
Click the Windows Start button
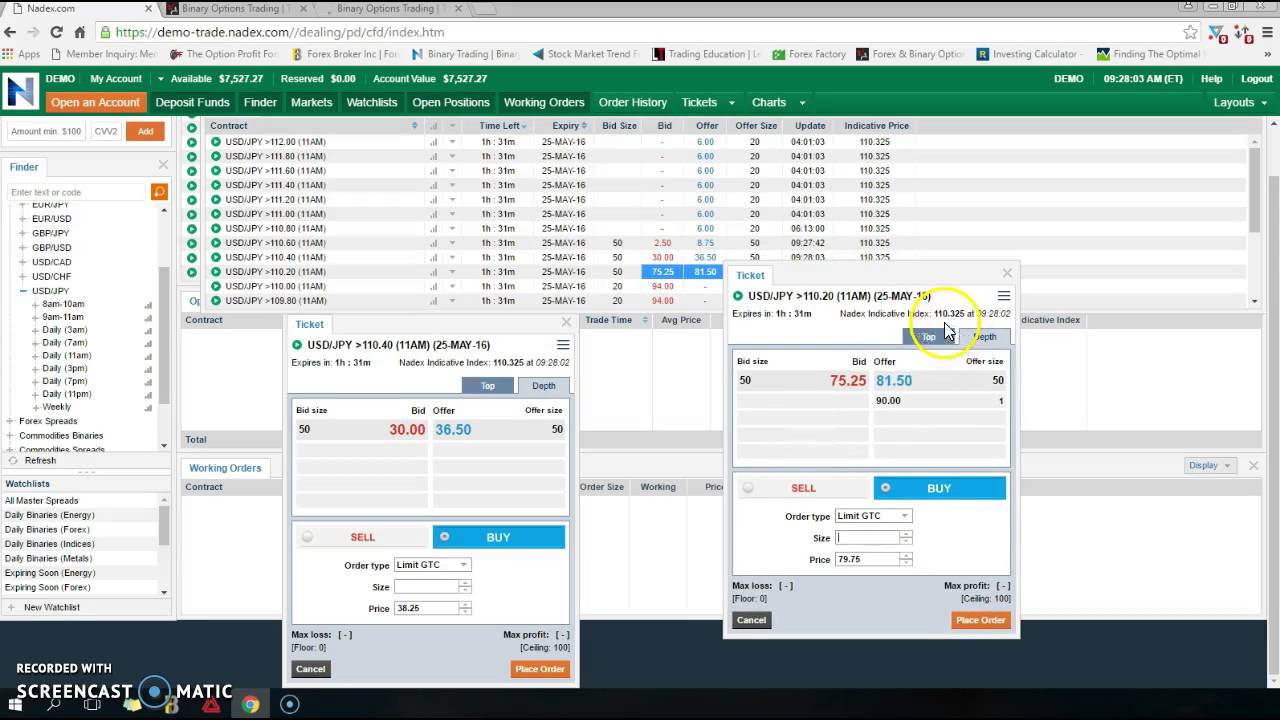coord(17,704)
